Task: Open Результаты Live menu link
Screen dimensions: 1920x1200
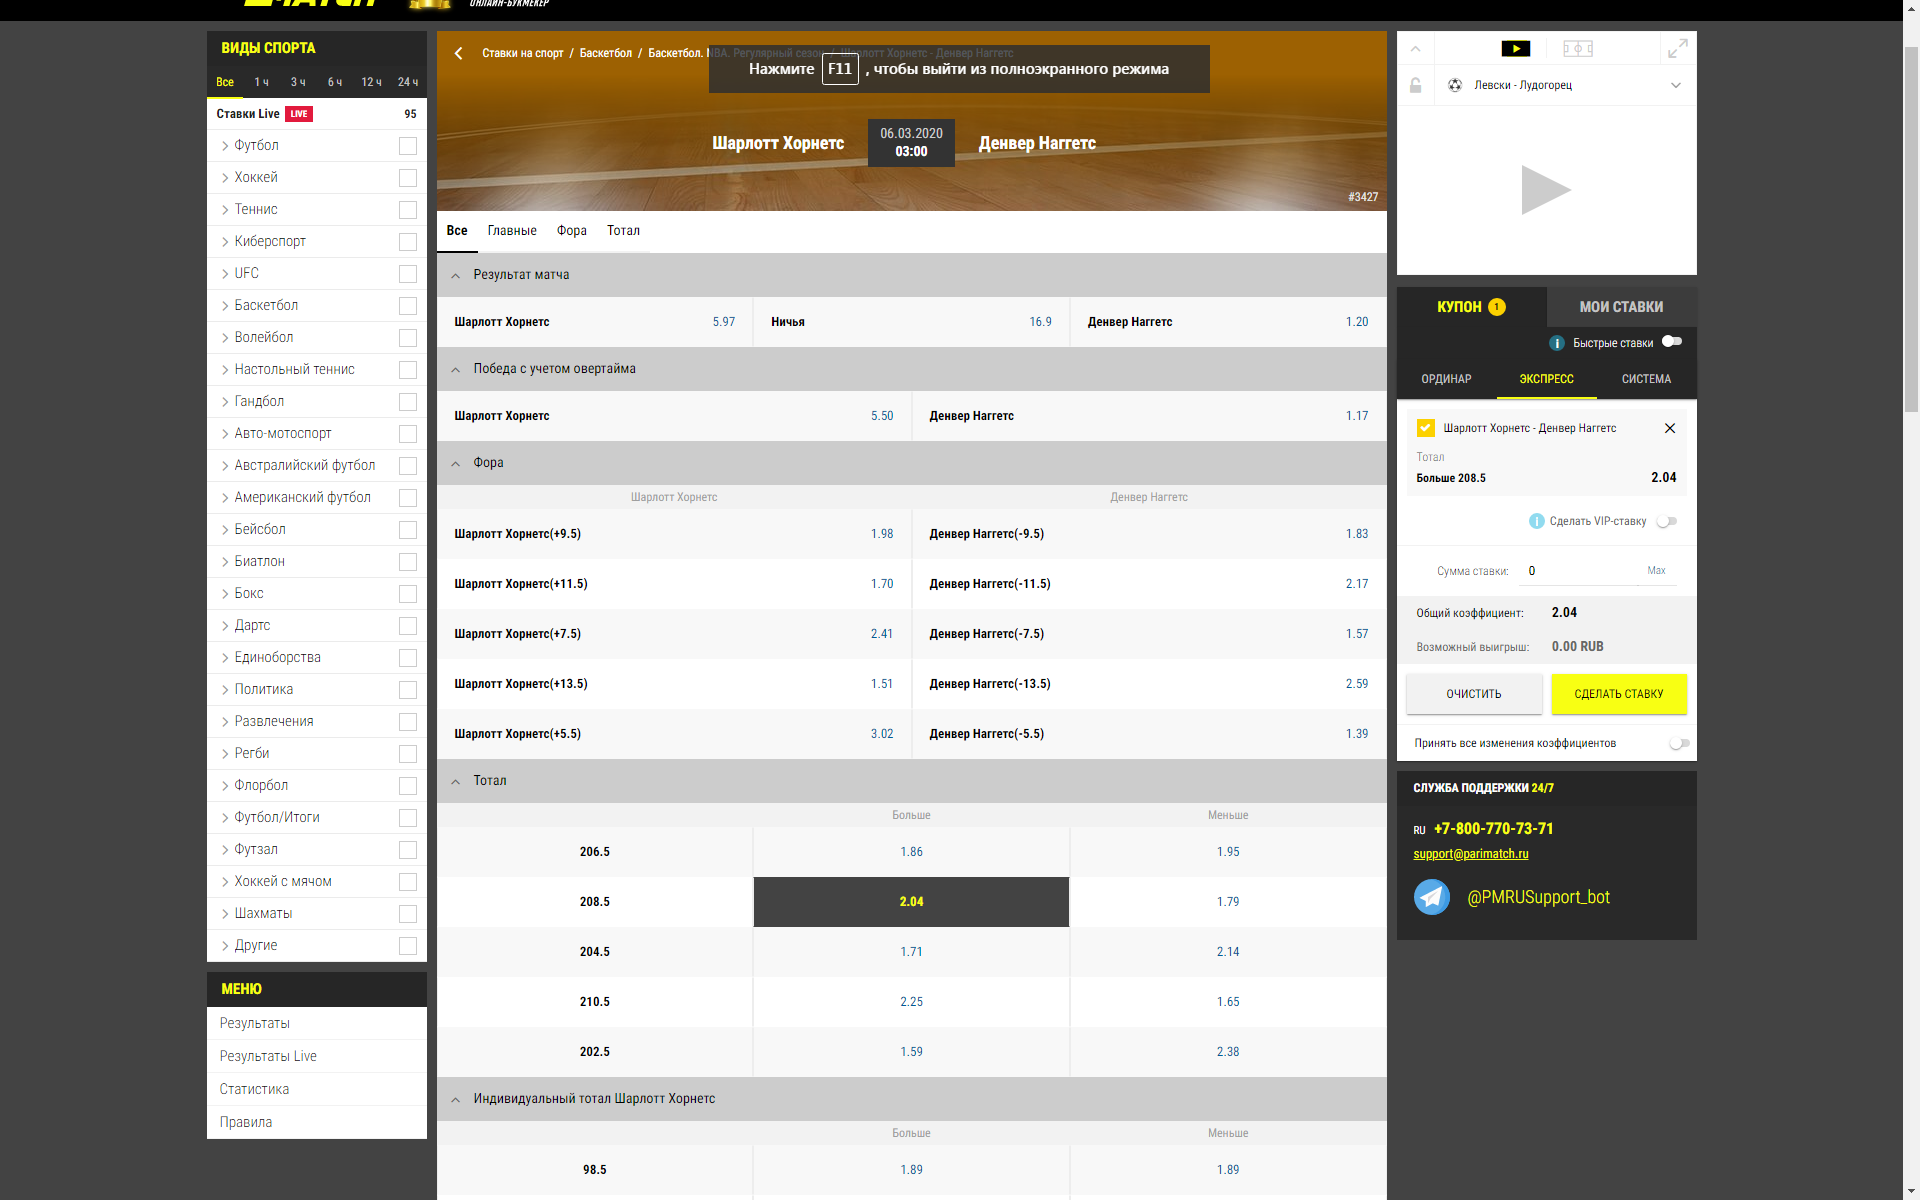Action: [268, 1056]
